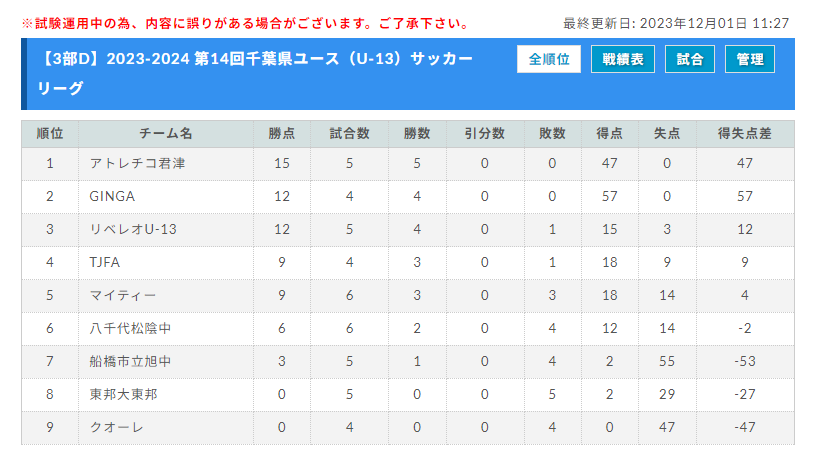
Task: Select the マイティー team name
Action: coord(123,295)
